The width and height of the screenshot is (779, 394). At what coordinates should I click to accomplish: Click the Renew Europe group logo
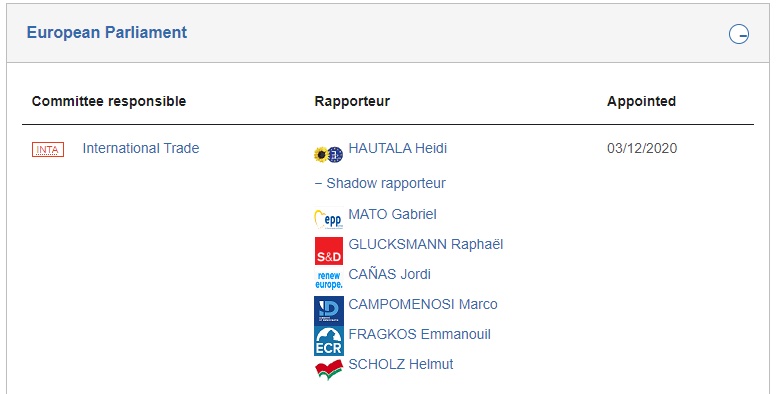[328, 280]
